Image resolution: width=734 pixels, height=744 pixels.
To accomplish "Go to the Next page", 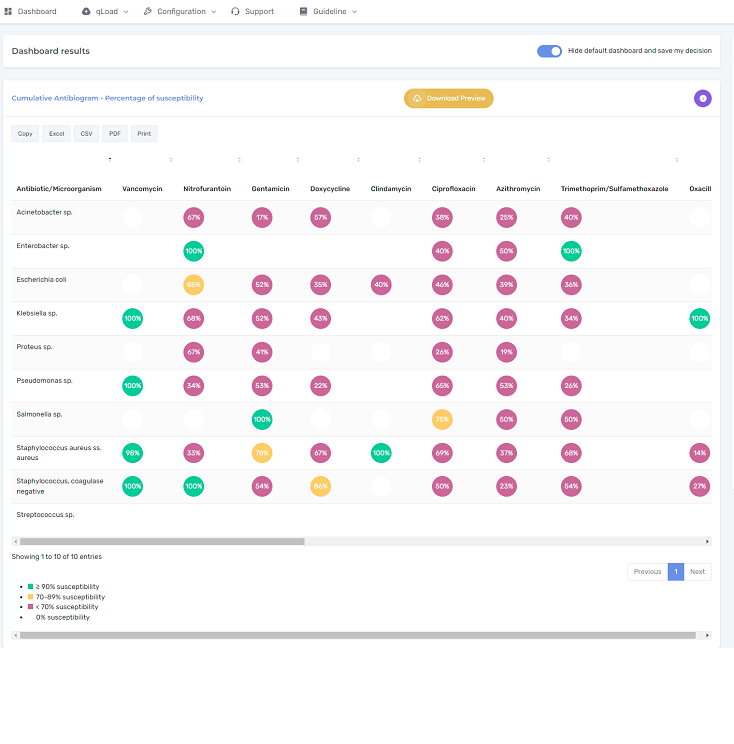I will click(697, 572).
